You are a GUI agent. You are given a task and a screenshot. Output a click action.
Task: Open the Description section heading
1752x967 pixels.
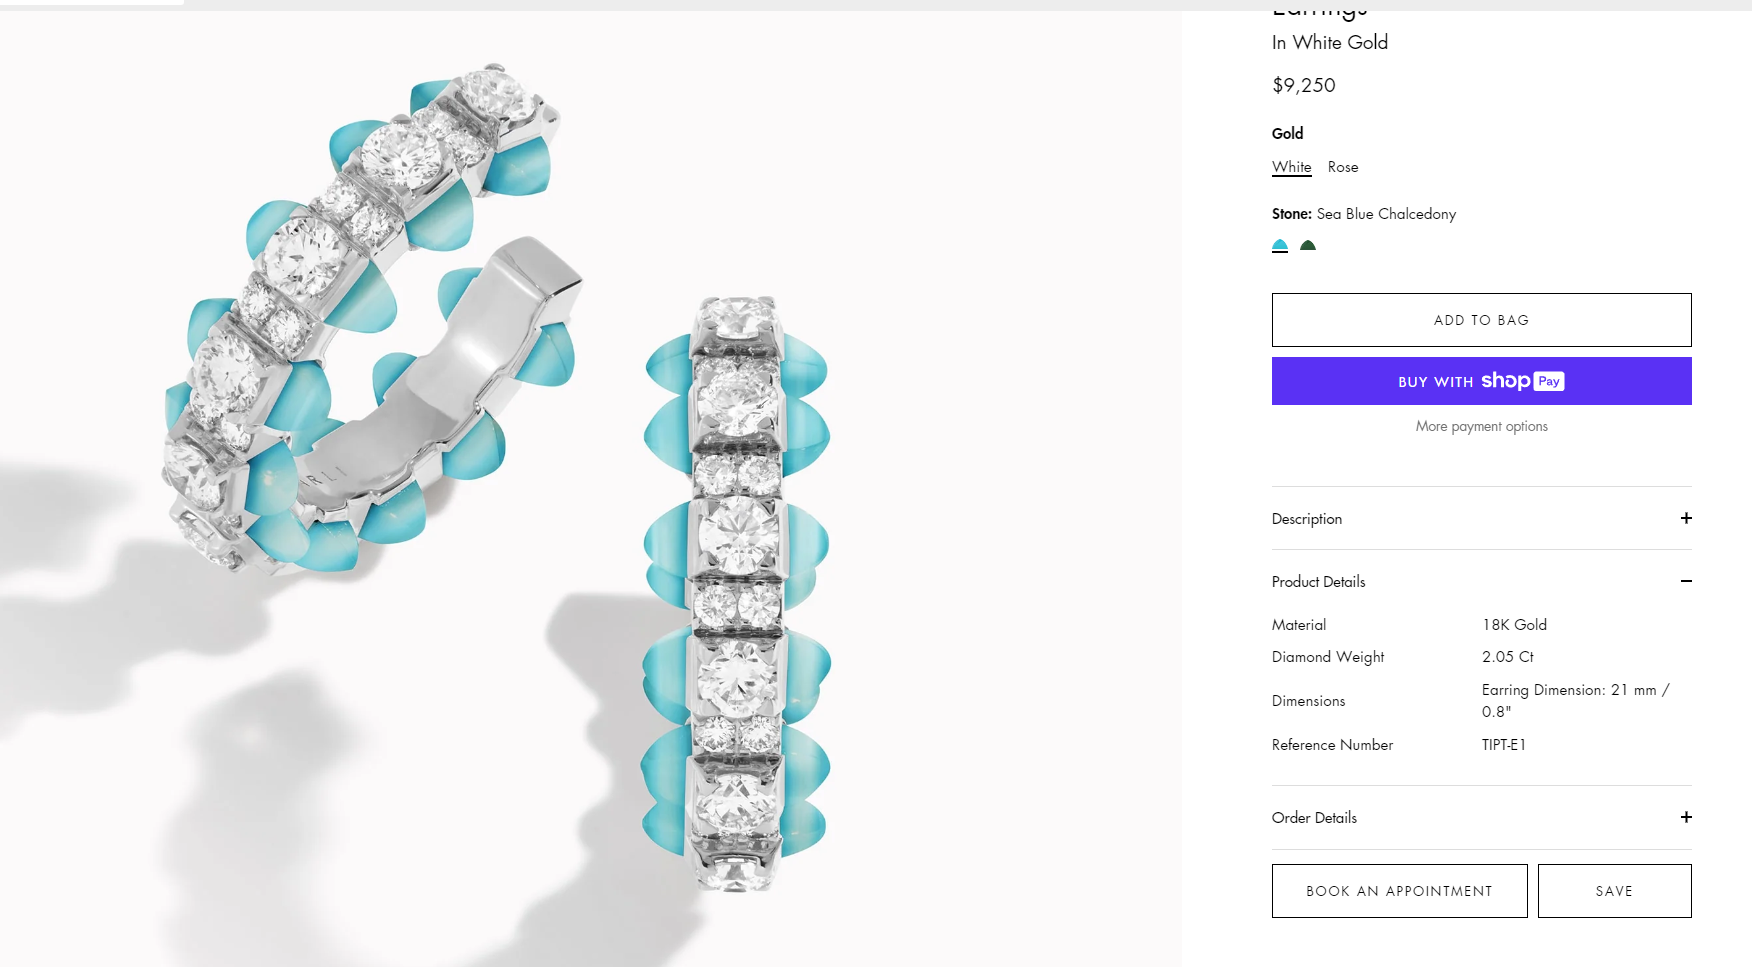1307,519
